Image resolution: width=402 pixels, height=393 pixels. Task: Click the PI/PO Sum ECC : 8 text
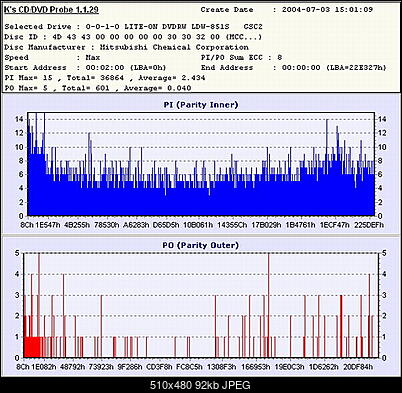point(241,58)
